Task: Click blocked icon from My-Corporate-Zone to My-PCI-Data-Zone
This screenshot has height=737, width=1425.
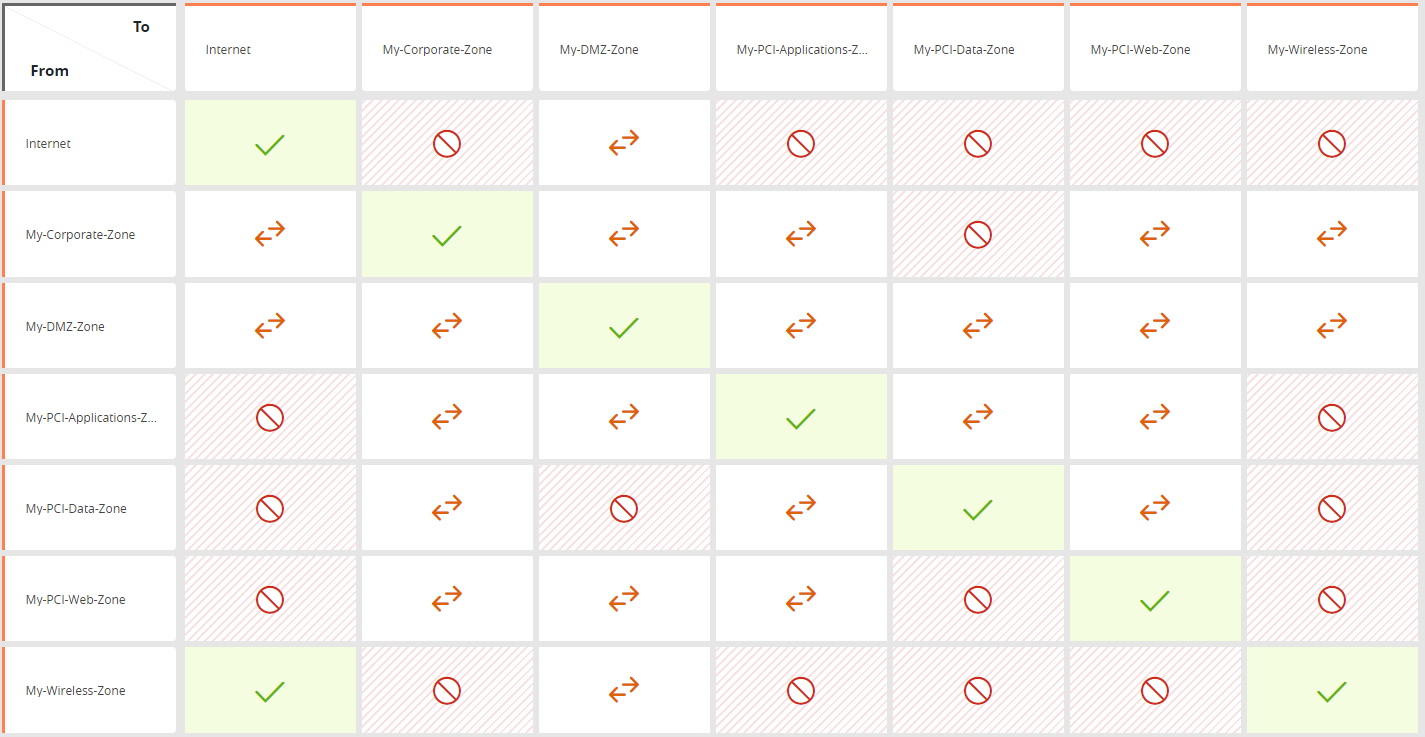Action: coord(977,235)
